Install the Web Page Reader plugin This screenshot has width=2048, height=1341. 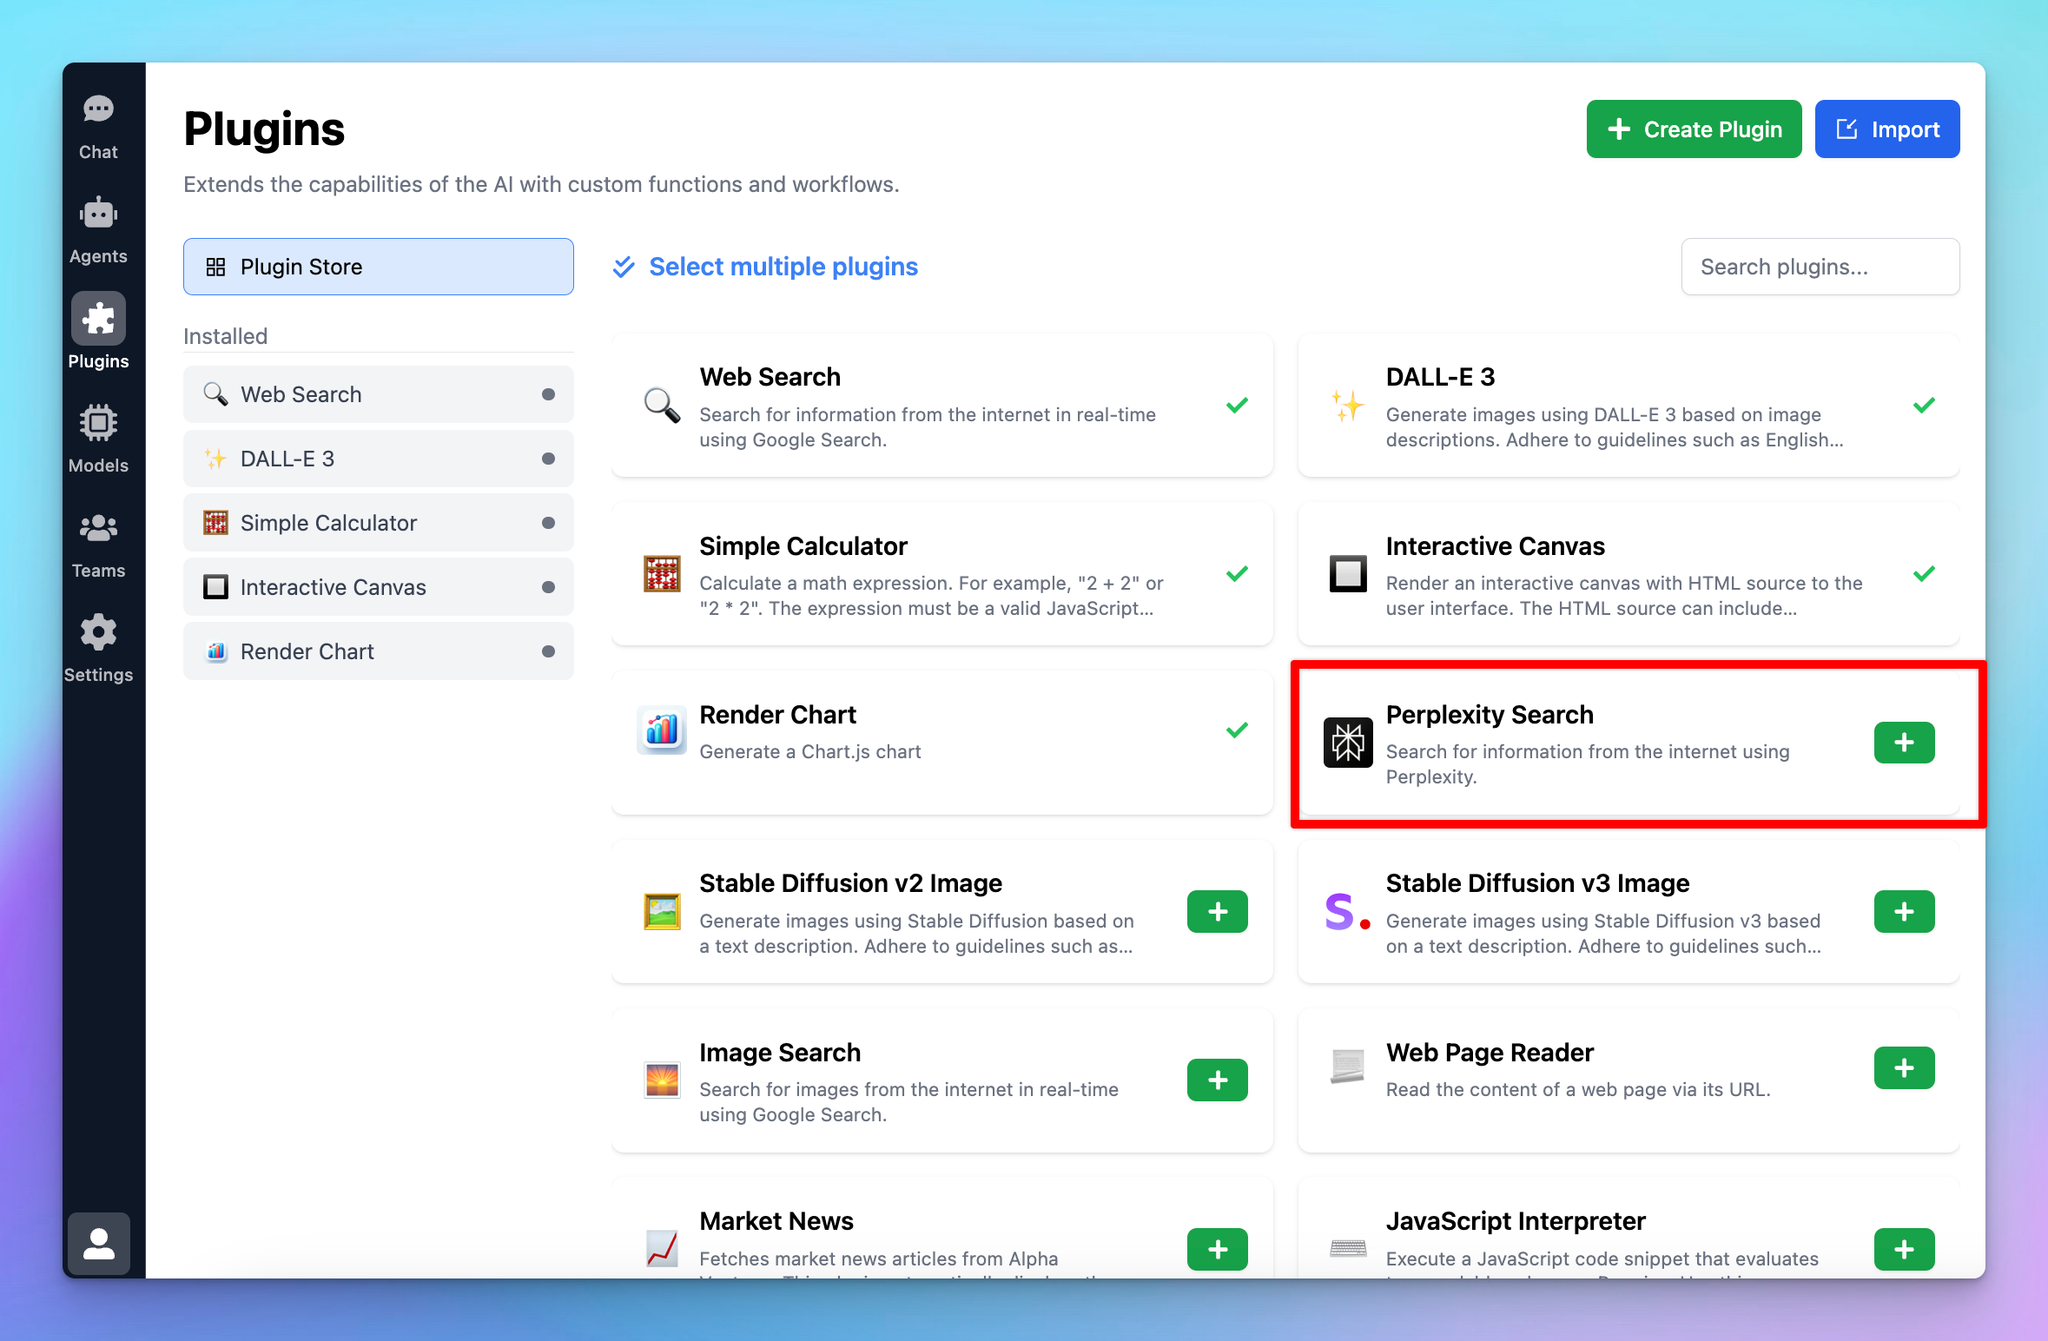pyautogui.click(x=1904, y=1068)
